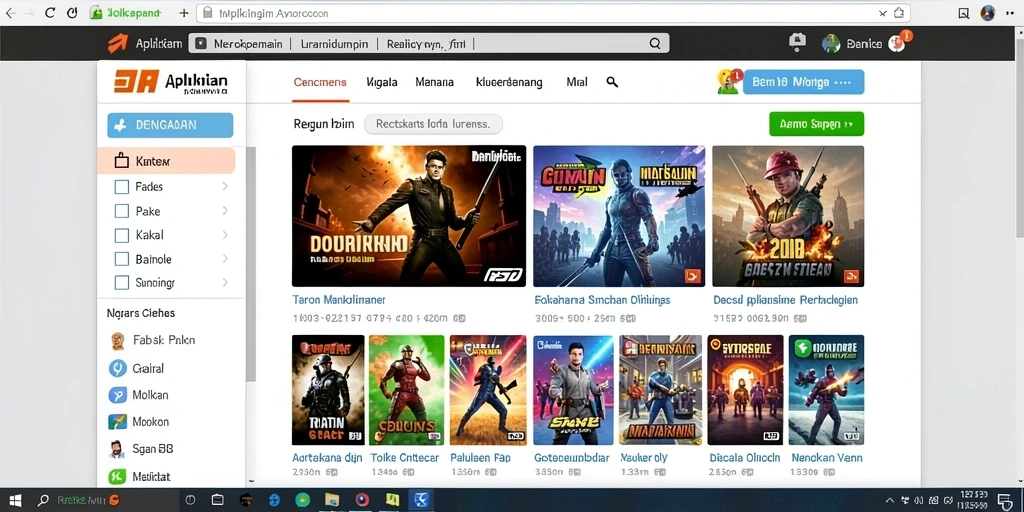Expand the Kakal category chevron
Viewport: 1024px width, 512px height.
[225, 235]
